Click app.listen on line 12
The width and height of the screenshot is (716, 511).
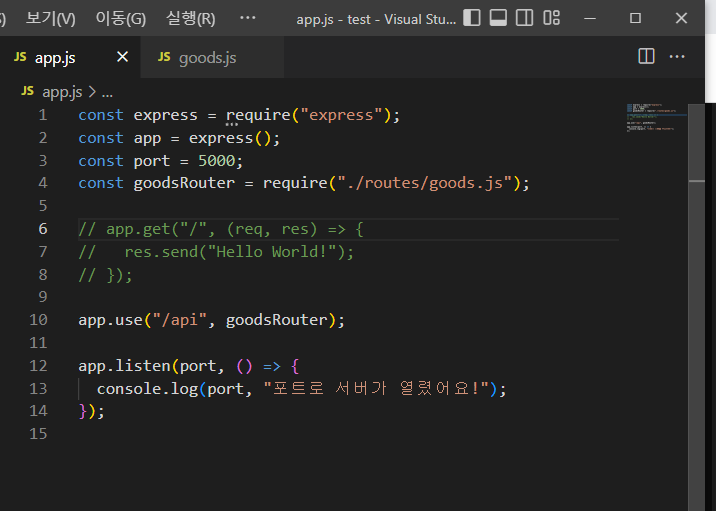pos(124,366)
